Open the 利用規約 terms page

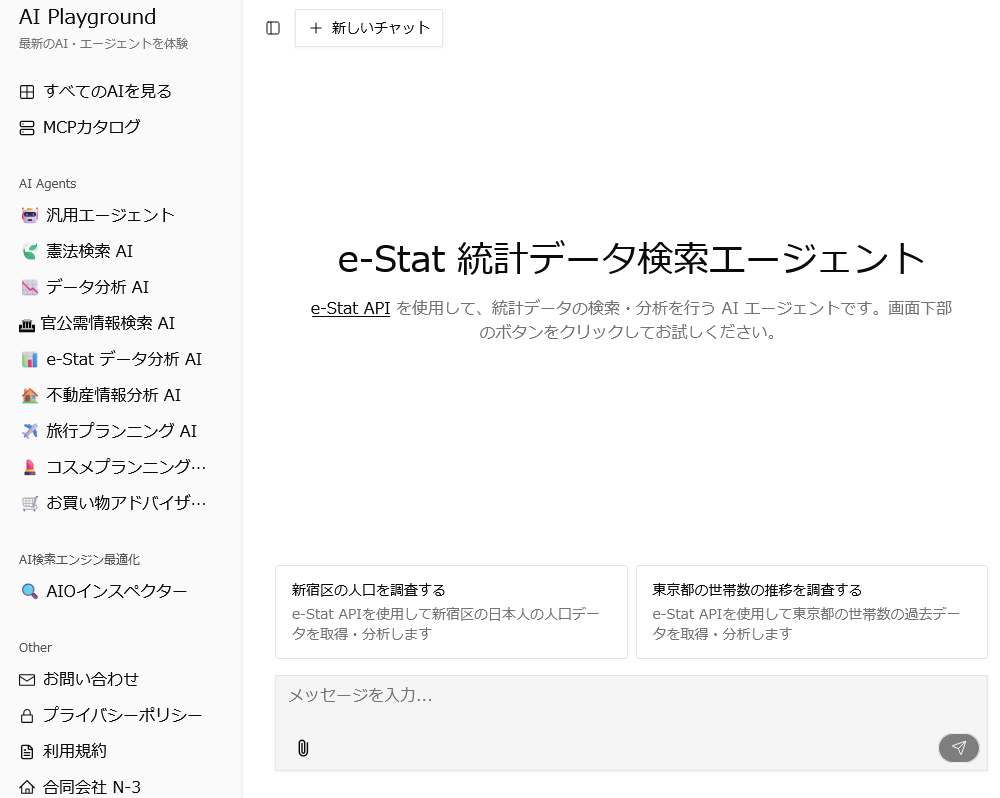click(74, 751)
